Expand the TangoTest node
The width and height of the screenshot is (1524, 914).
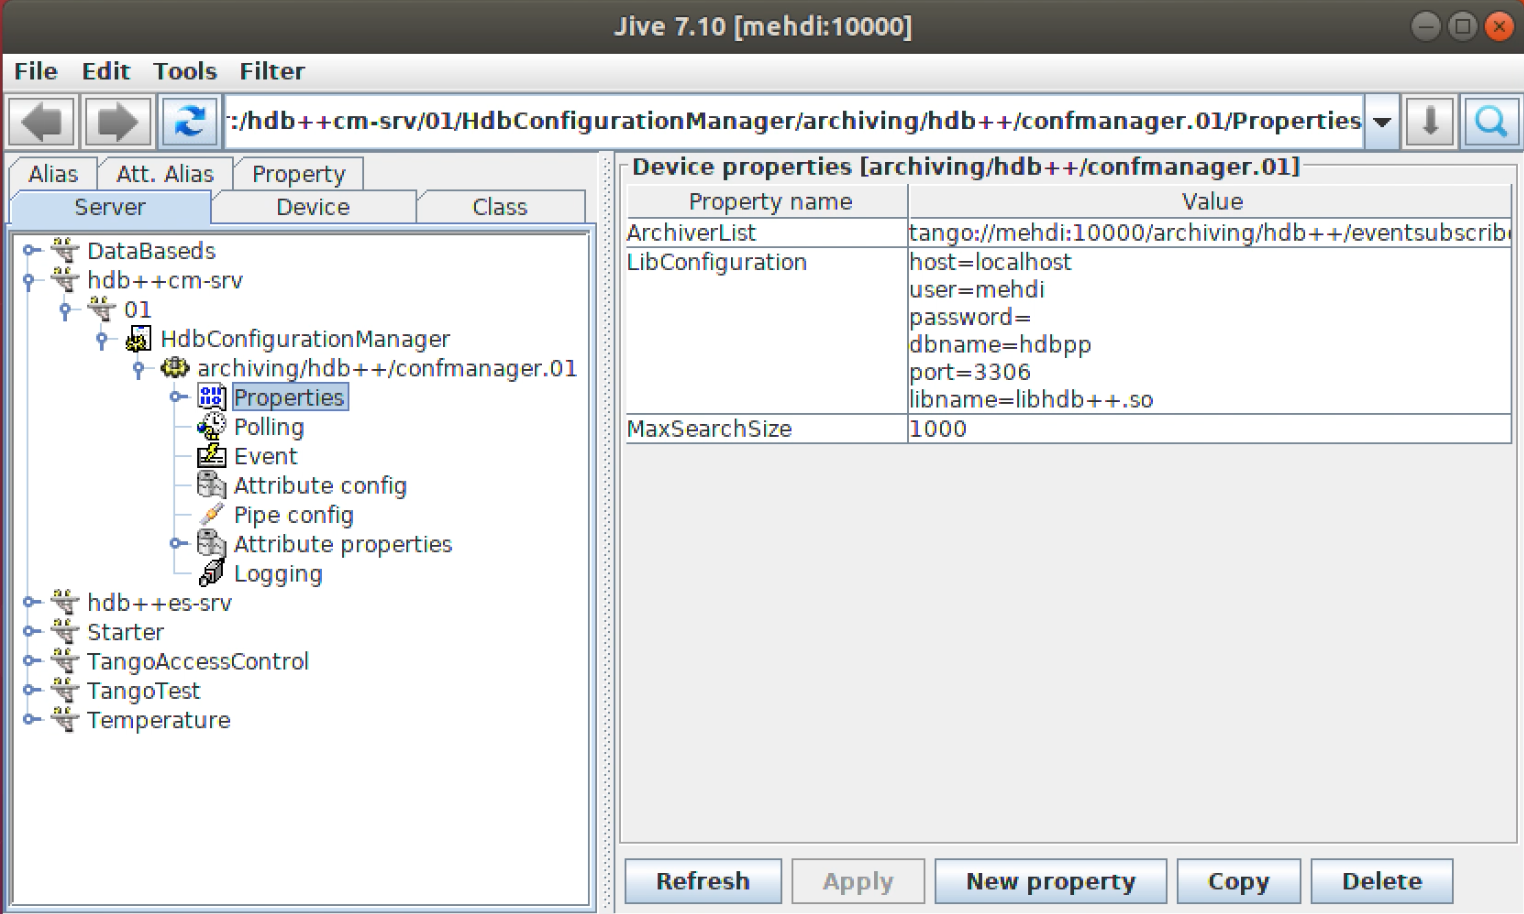[x=30, y=690]
